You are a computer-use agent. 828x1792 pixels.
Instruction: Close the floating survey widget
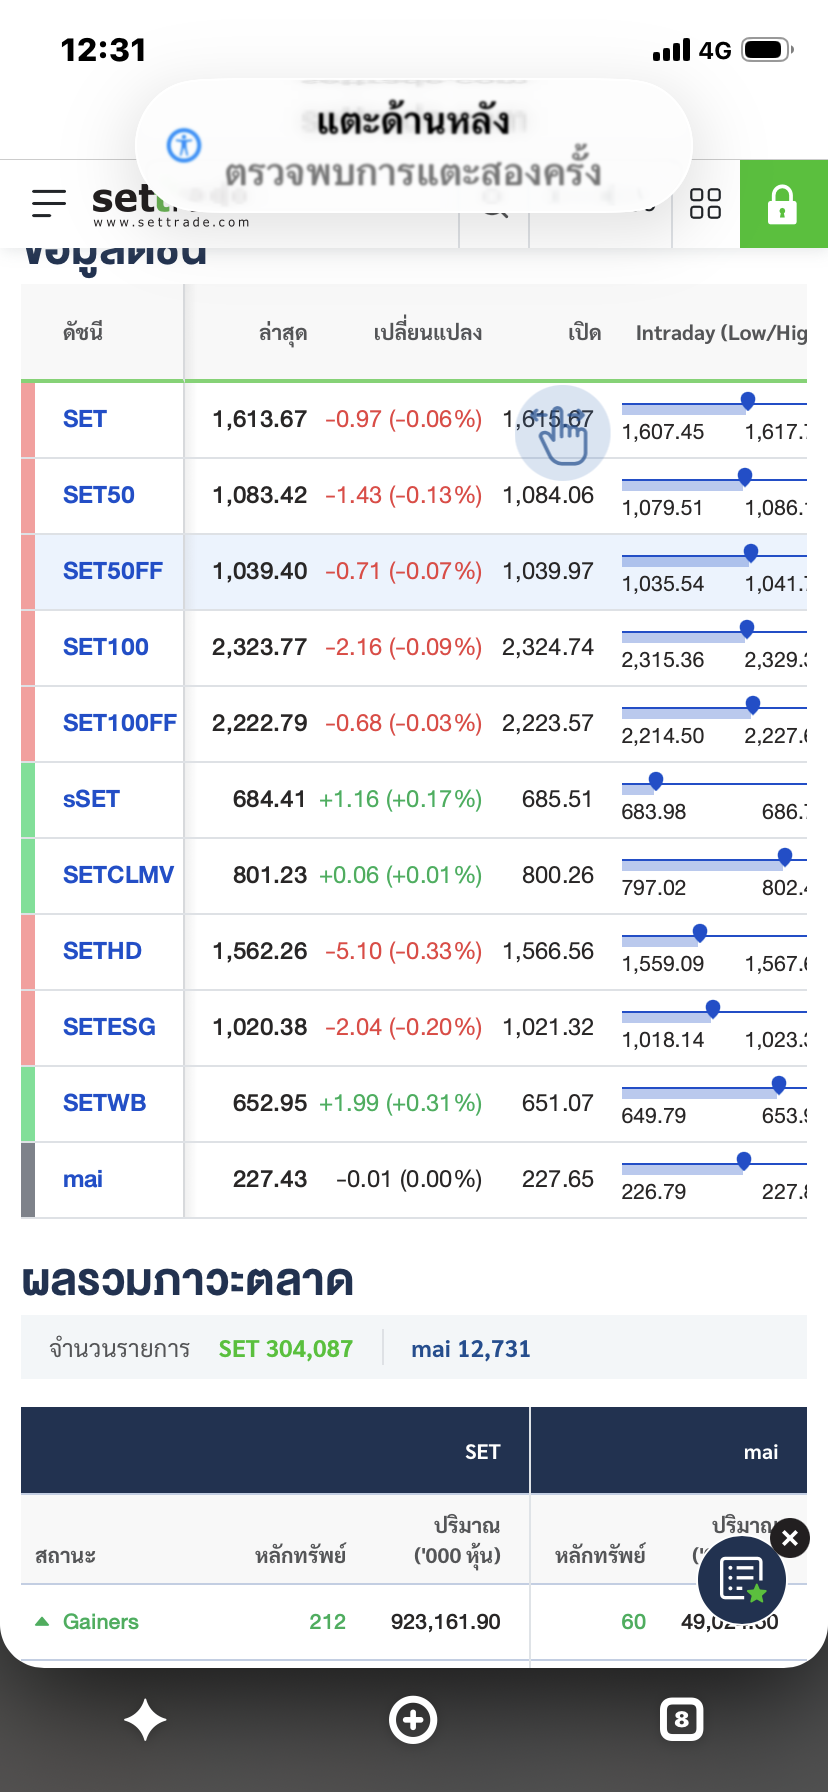790,1538
